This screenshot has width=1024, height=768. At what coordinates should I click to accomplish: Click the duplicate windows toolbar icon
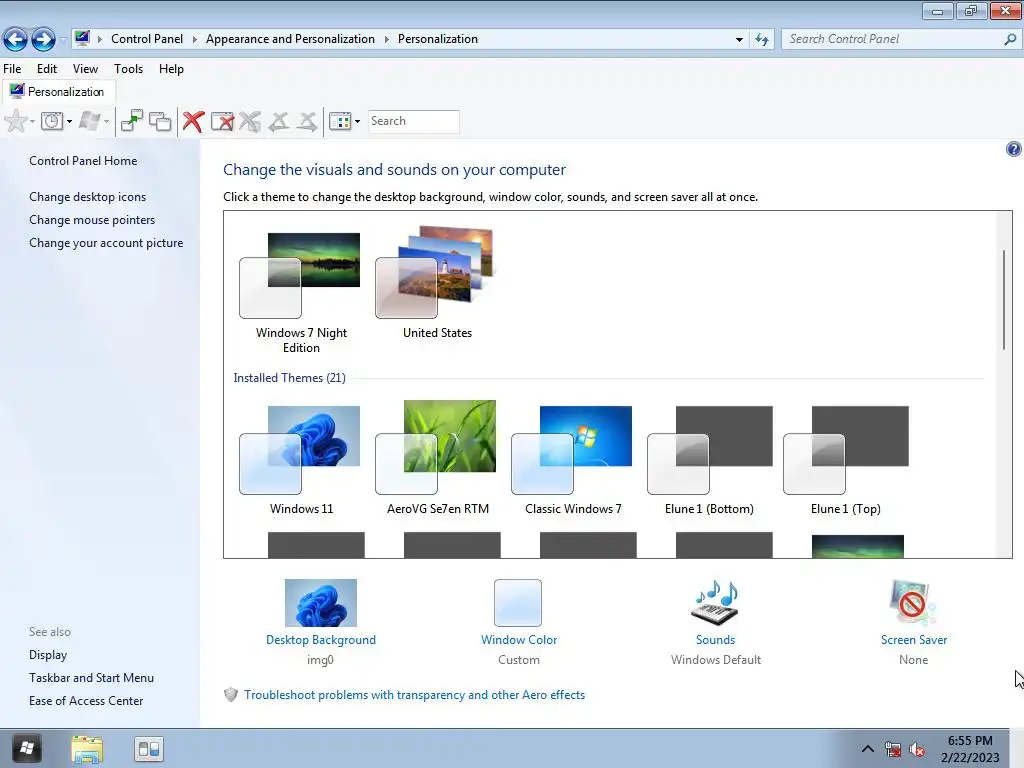160,121
